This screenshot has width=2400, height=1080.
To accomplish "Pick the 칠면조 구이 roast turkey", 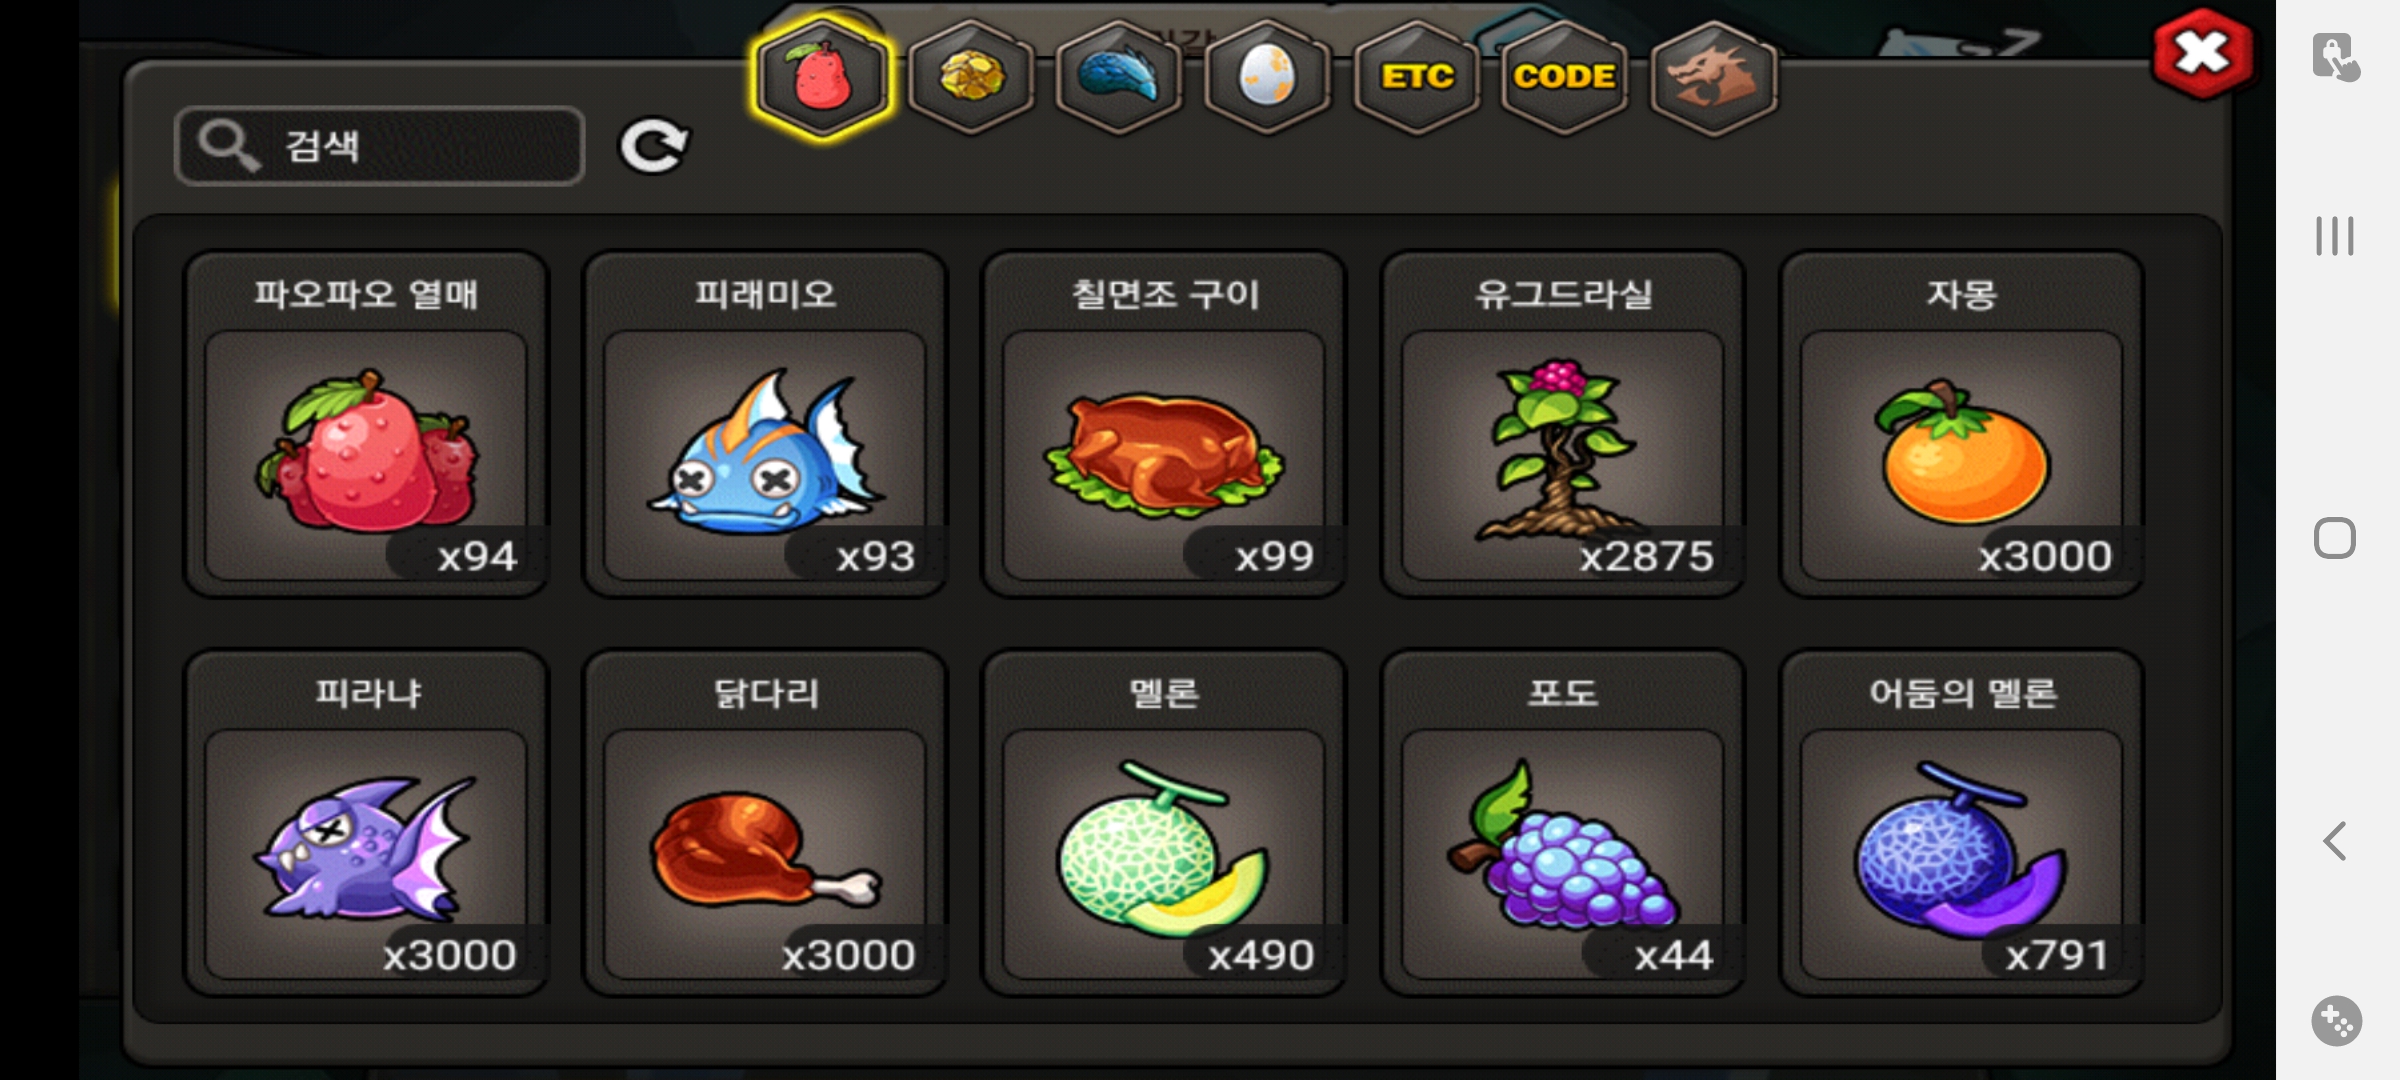I will 1164,424.
